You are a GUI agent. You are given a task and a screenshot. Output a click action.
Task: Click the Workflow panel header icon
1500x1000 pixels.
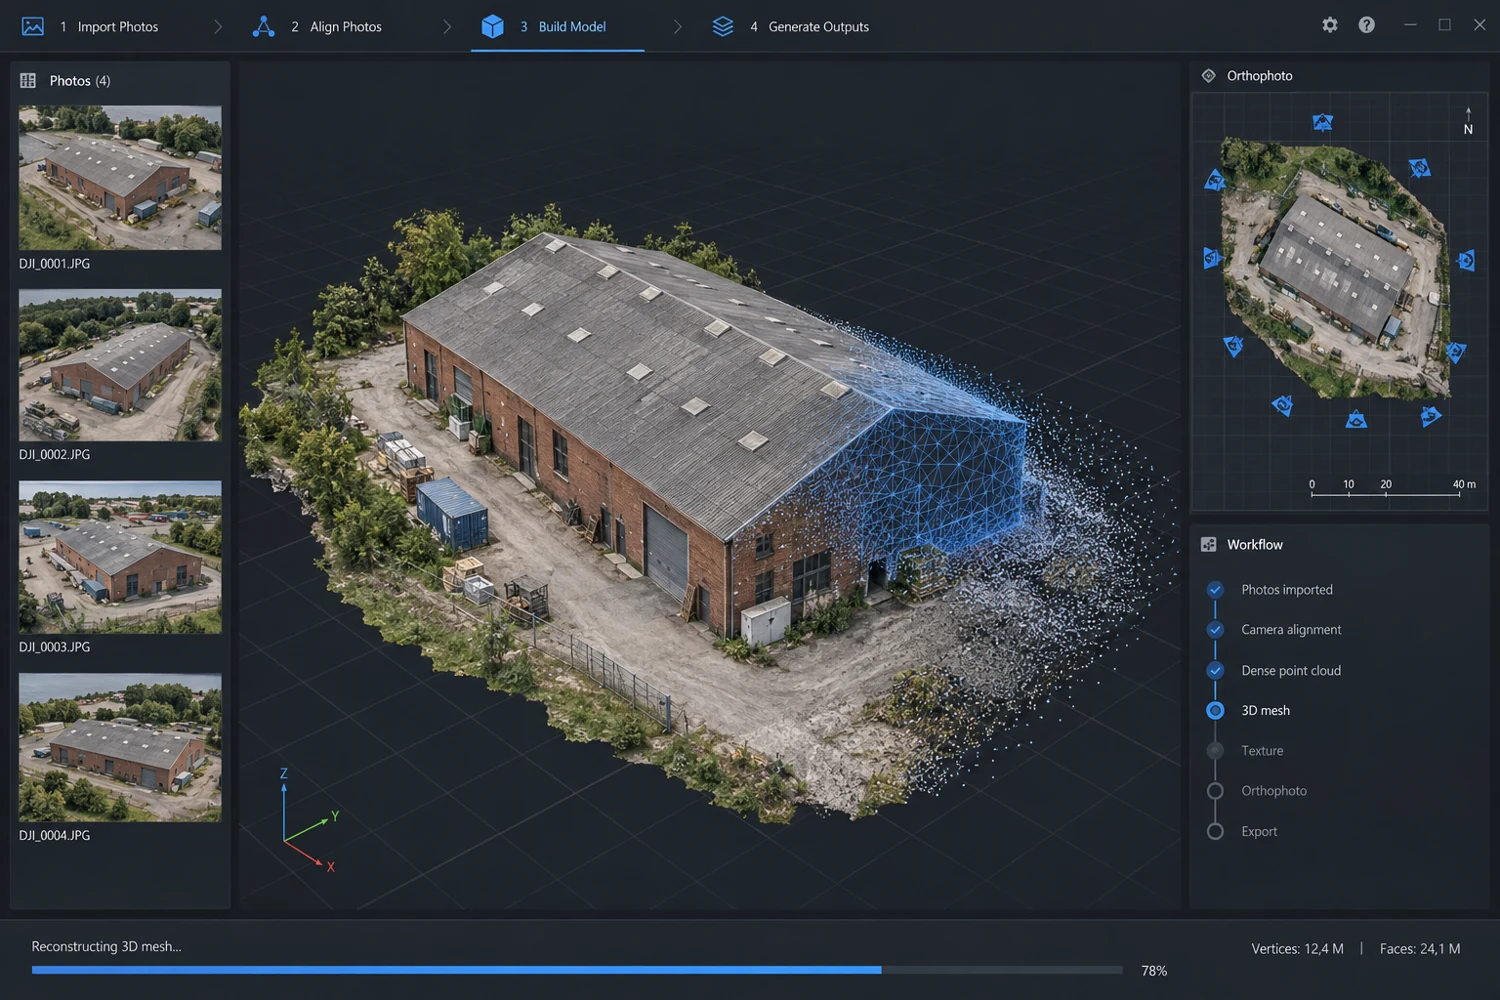click(x=1208, y=544)
